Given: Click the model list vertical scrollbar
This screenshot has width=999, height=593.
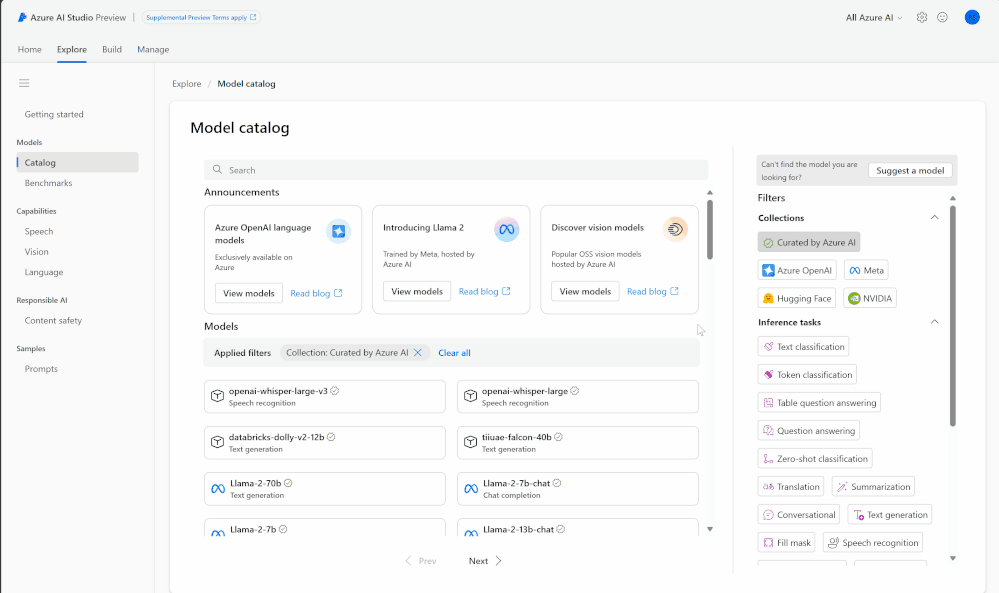Looking at the screenshot, I should [710, 230].
